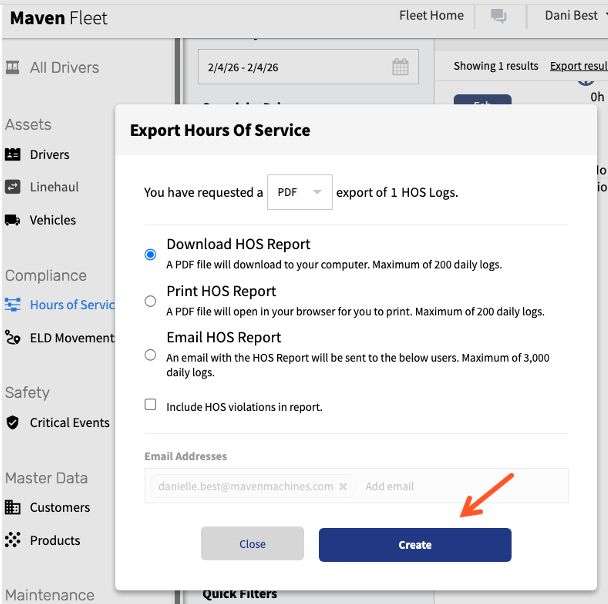Screen dimensions: 608x604
Task: Click the Linehaul sidebar icon
Action: point(13,187)
